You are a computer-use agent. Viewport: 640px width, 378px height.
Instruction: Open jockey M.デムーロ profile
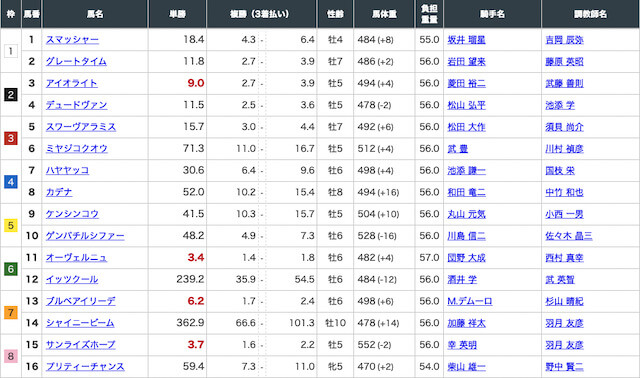click(470, 301)
